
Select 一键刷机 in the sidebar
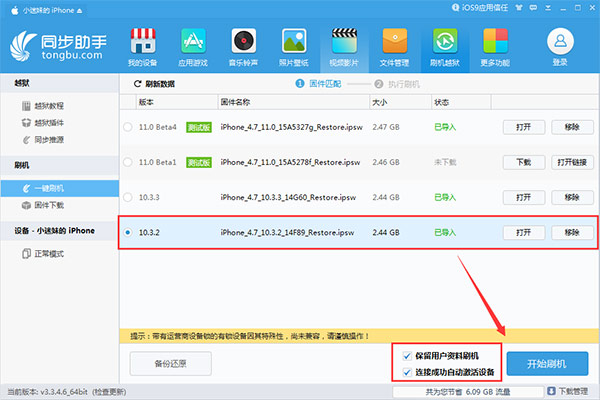(60, 188)
